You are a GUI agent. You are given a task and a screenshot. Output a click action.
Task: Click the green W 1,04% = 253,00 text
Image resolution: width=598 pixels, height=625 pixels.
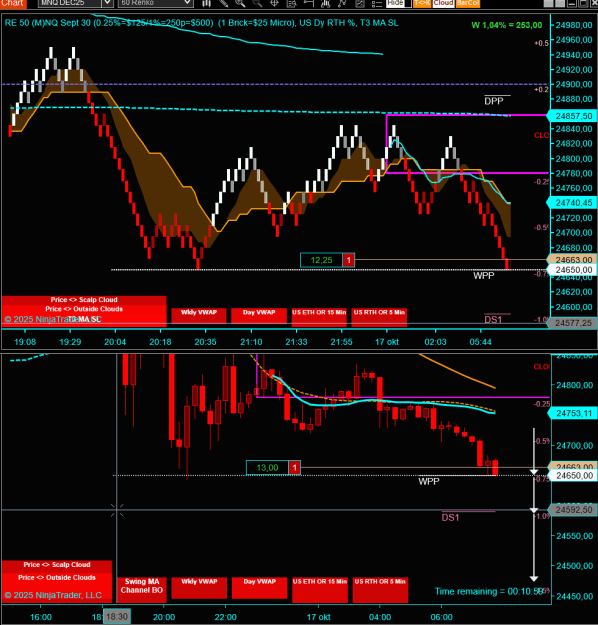coord(507,25)
